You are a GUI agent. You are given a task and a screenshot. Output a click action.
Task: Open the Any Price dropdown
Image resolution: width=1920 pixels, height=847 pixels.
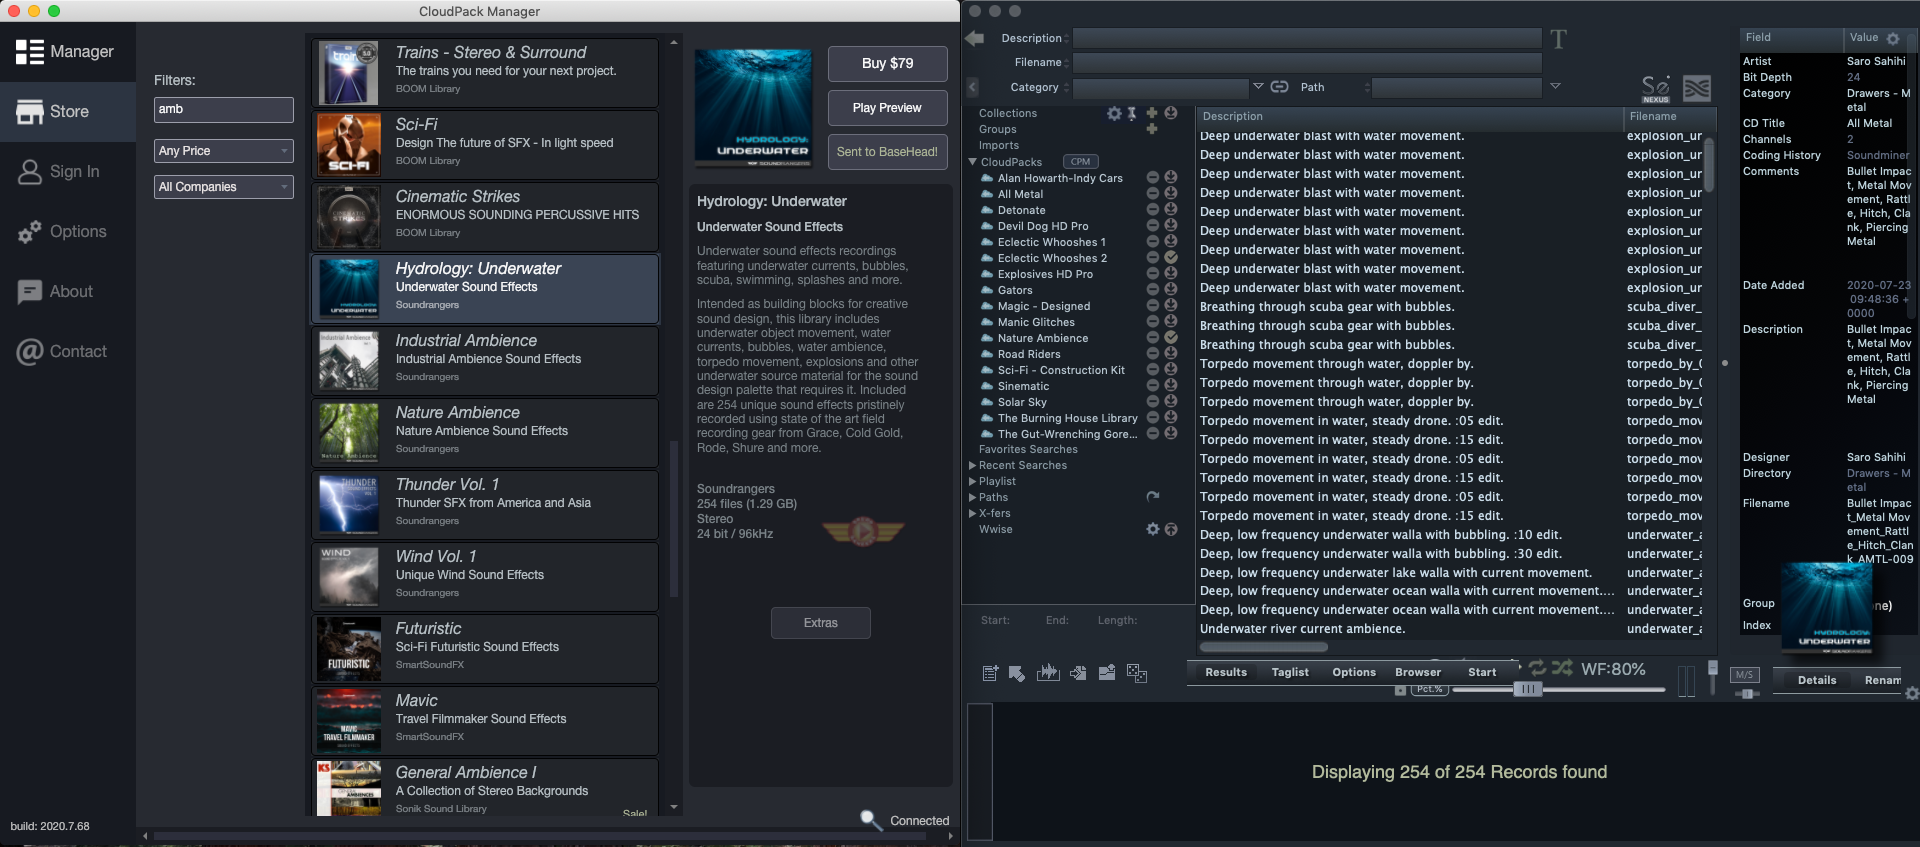(224, 151)
